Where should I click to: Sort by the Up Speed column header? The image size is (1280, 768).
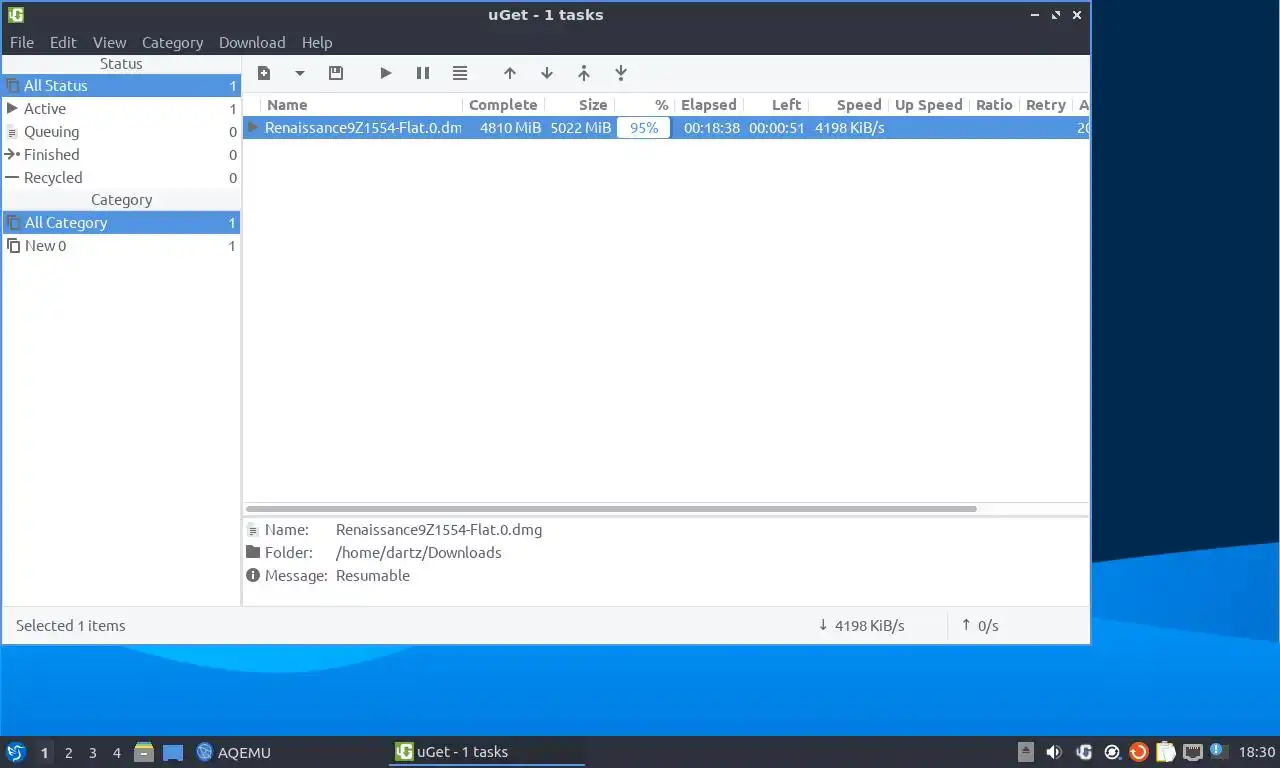(929, 105)
